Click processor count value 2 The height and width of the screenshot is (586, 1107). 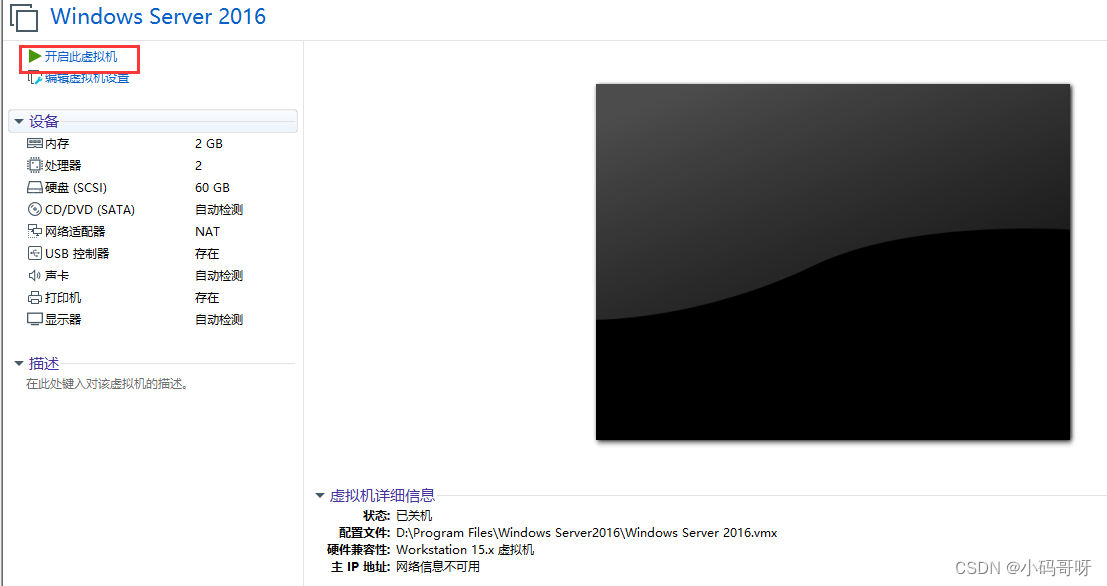click(198, 165)
